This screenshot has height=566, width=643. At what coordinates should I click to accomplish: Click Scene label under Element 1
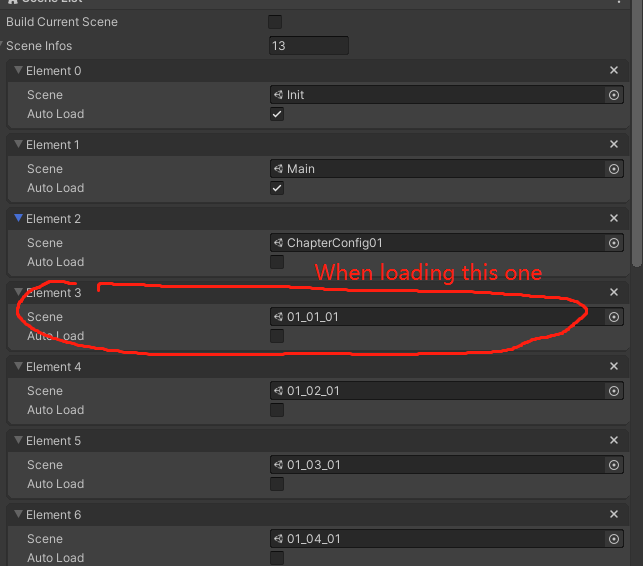point(45,169)
